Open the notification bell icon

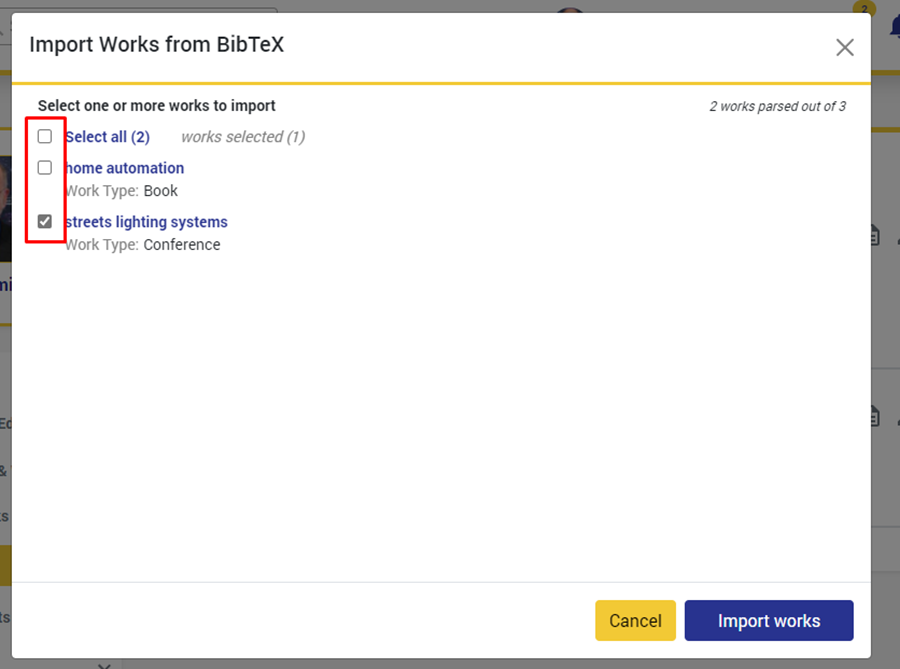click(x=893, y=25)
